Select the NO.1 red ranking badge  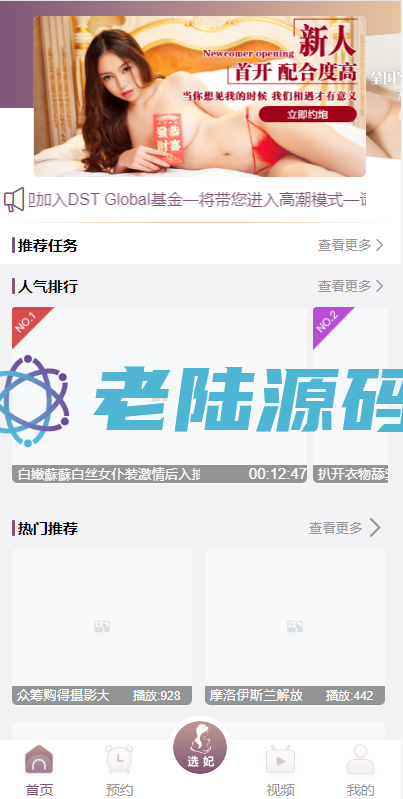click(30, 324)
